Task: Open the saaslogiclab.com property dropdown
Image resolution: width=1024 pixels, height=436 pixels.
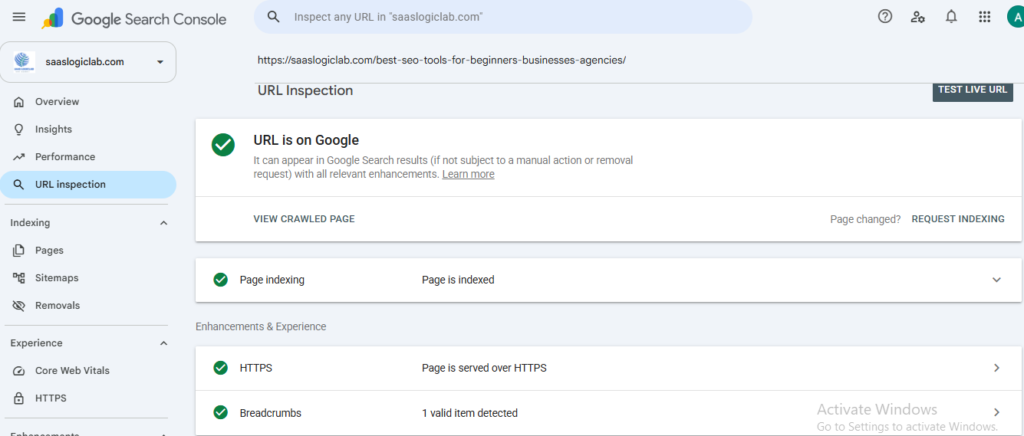Action: (x=88, y=62)
